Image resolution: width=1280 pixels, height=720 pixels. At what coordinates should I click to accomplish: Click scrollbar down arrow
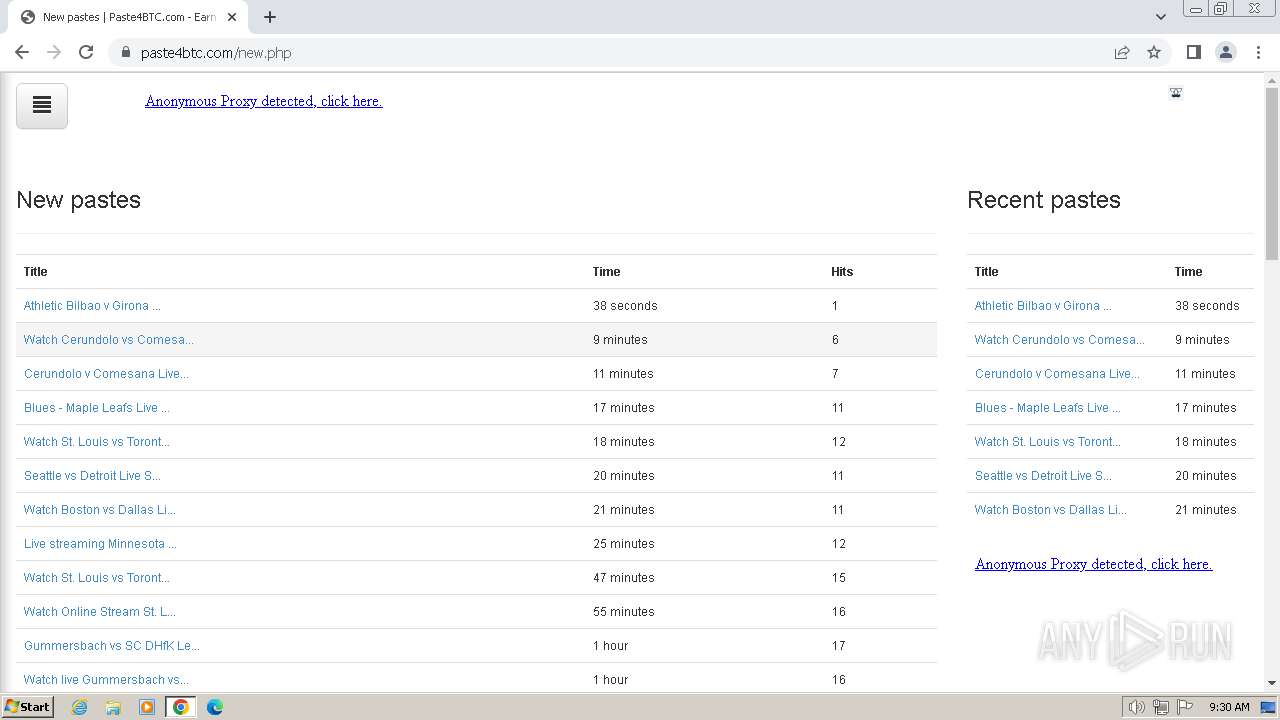(x=1272, y=683)
